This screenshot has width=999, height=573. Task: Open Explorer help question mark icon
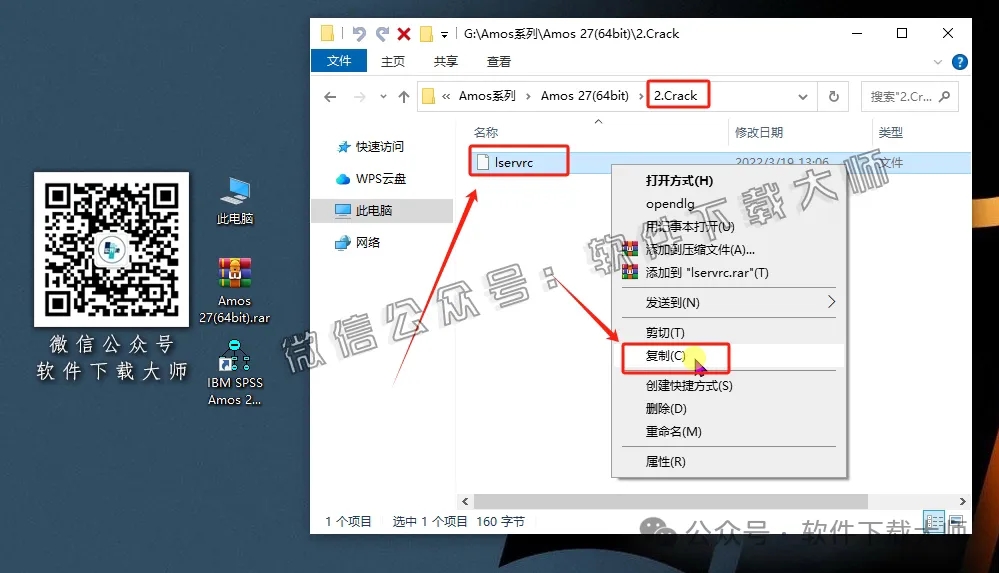coord(959,62)
